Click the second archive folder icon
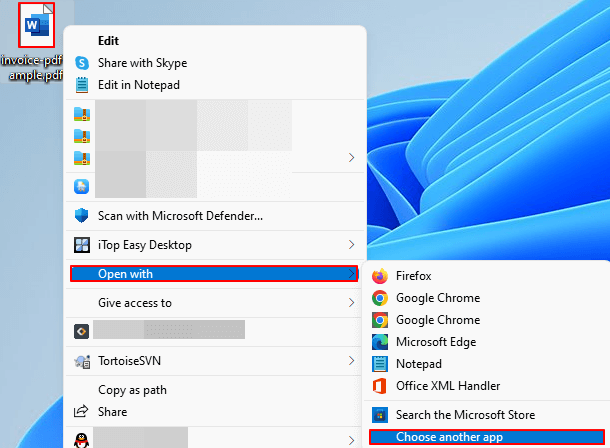The image size is (610, 448). [x=82, y=136]
